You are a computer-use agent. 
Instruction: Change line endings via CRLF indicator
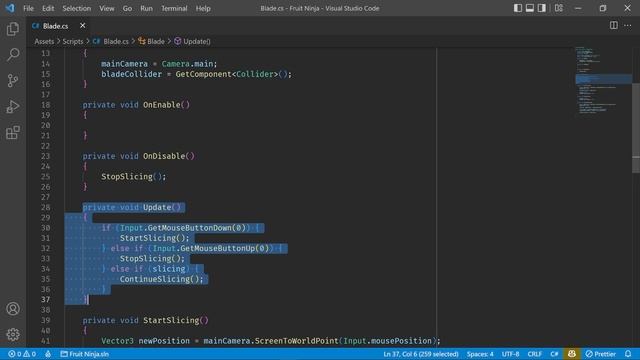534,354
